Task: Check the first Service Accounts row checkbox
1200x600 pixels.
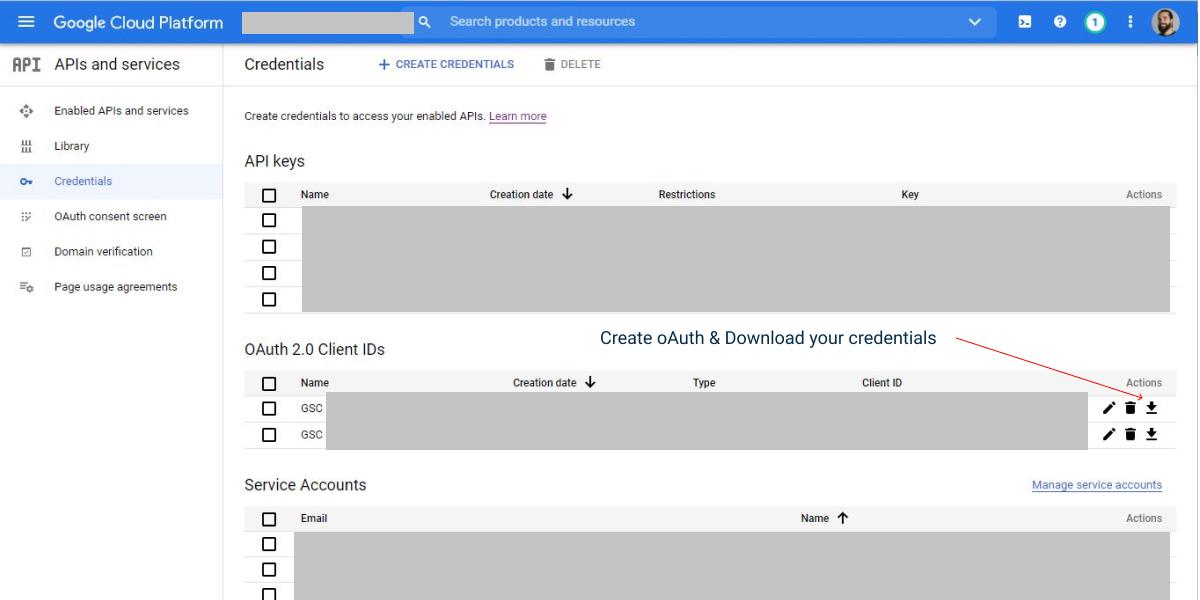Action: 269,544
